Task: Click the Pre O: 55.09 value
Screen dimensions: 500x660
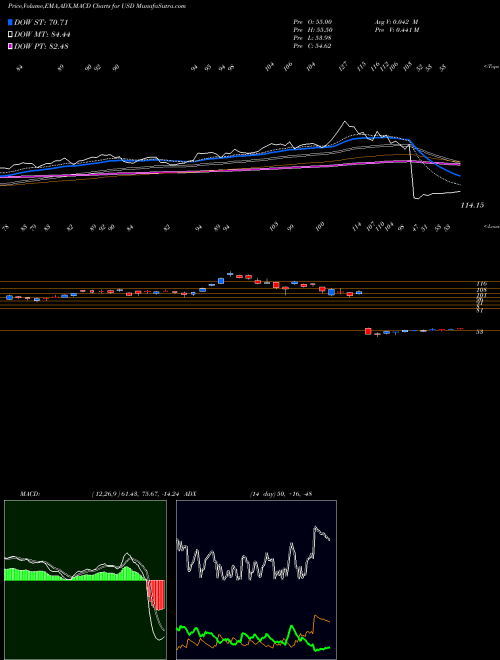Action: tap(312, 21)
